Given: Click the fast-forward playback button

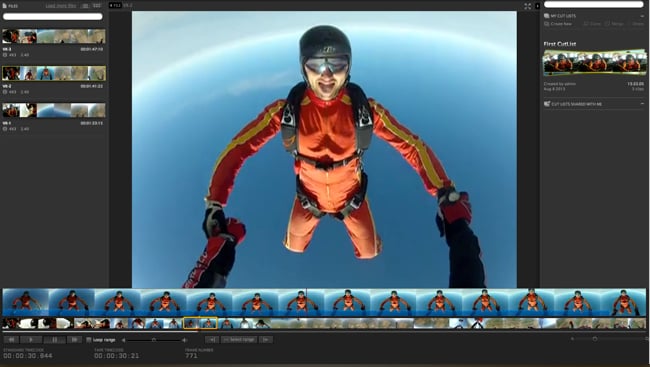Looking at the screenshot, I should pyautogui.click(x=75, y=340).
